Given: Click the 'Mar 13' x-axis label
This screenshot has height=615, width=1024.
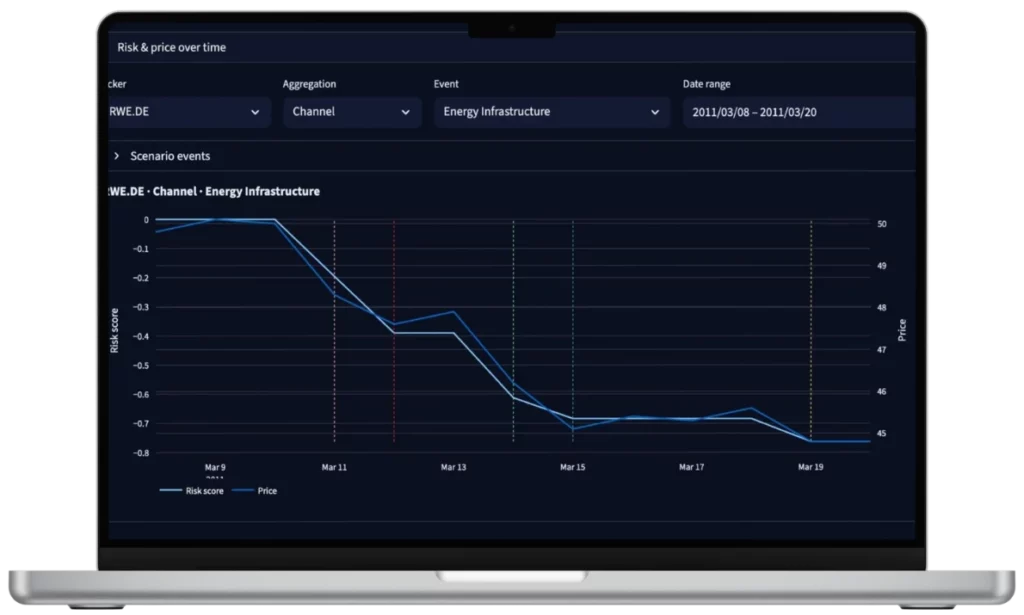Looking at the screenshot, I should click(x=453, y=467).
